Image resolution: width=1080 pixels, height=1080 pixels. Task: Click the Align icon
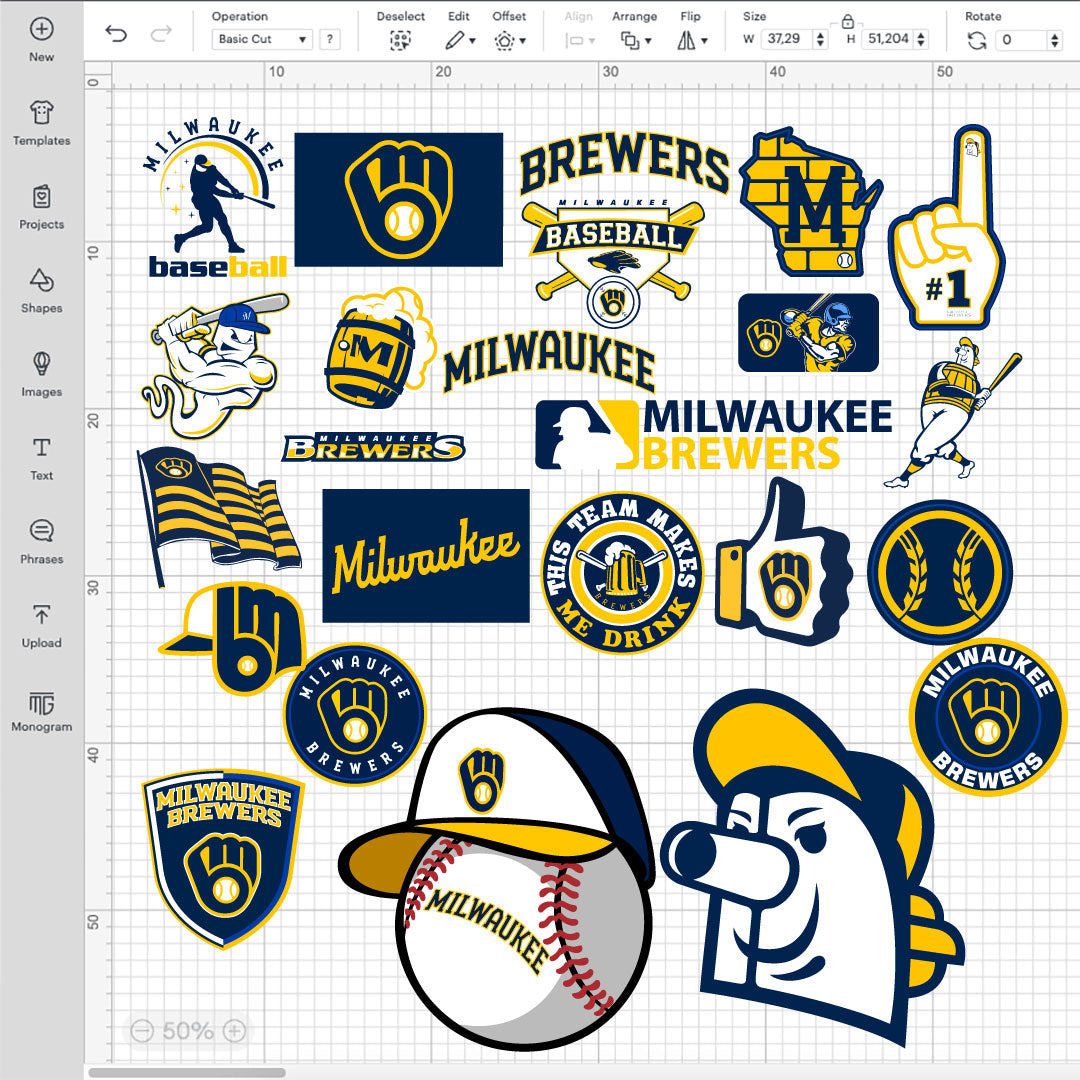coord(574,41)
